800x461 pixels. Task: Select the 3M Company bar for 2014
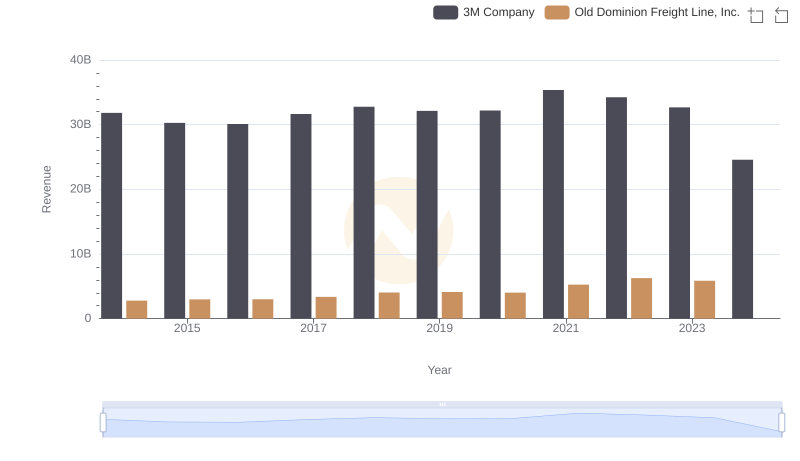click(112, 216)
